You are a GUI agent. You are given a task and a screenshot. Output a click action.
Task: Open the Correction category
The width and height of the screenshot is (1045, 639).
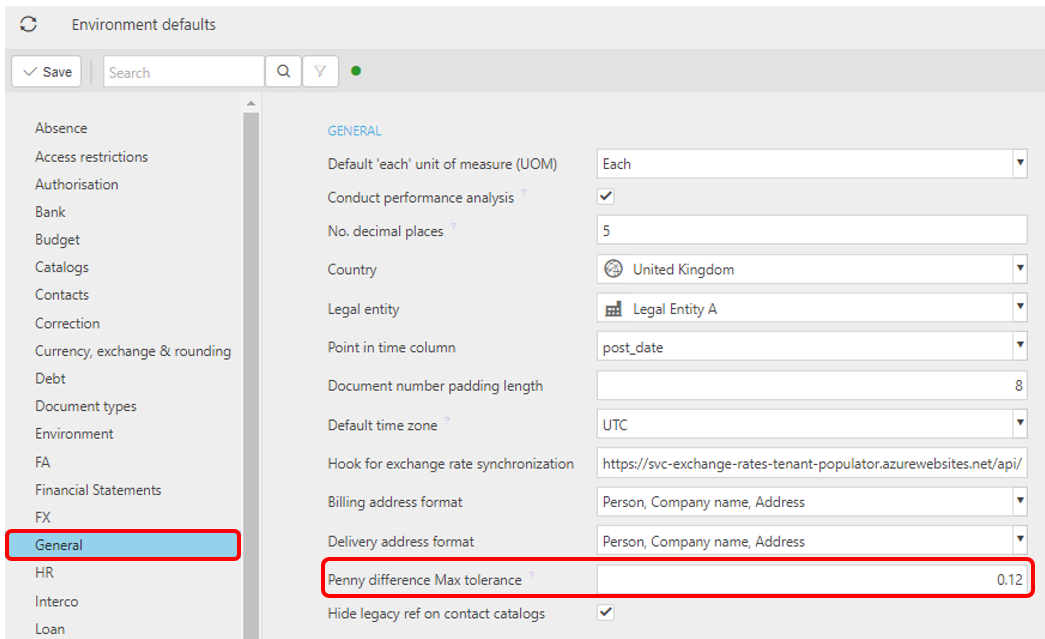[x=67, y=323]
